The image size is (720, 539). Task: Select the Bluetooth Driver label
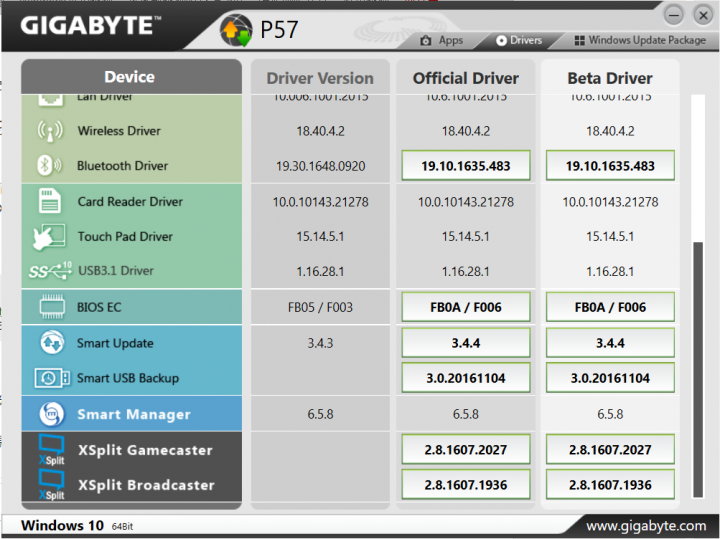tap(122, 166)
